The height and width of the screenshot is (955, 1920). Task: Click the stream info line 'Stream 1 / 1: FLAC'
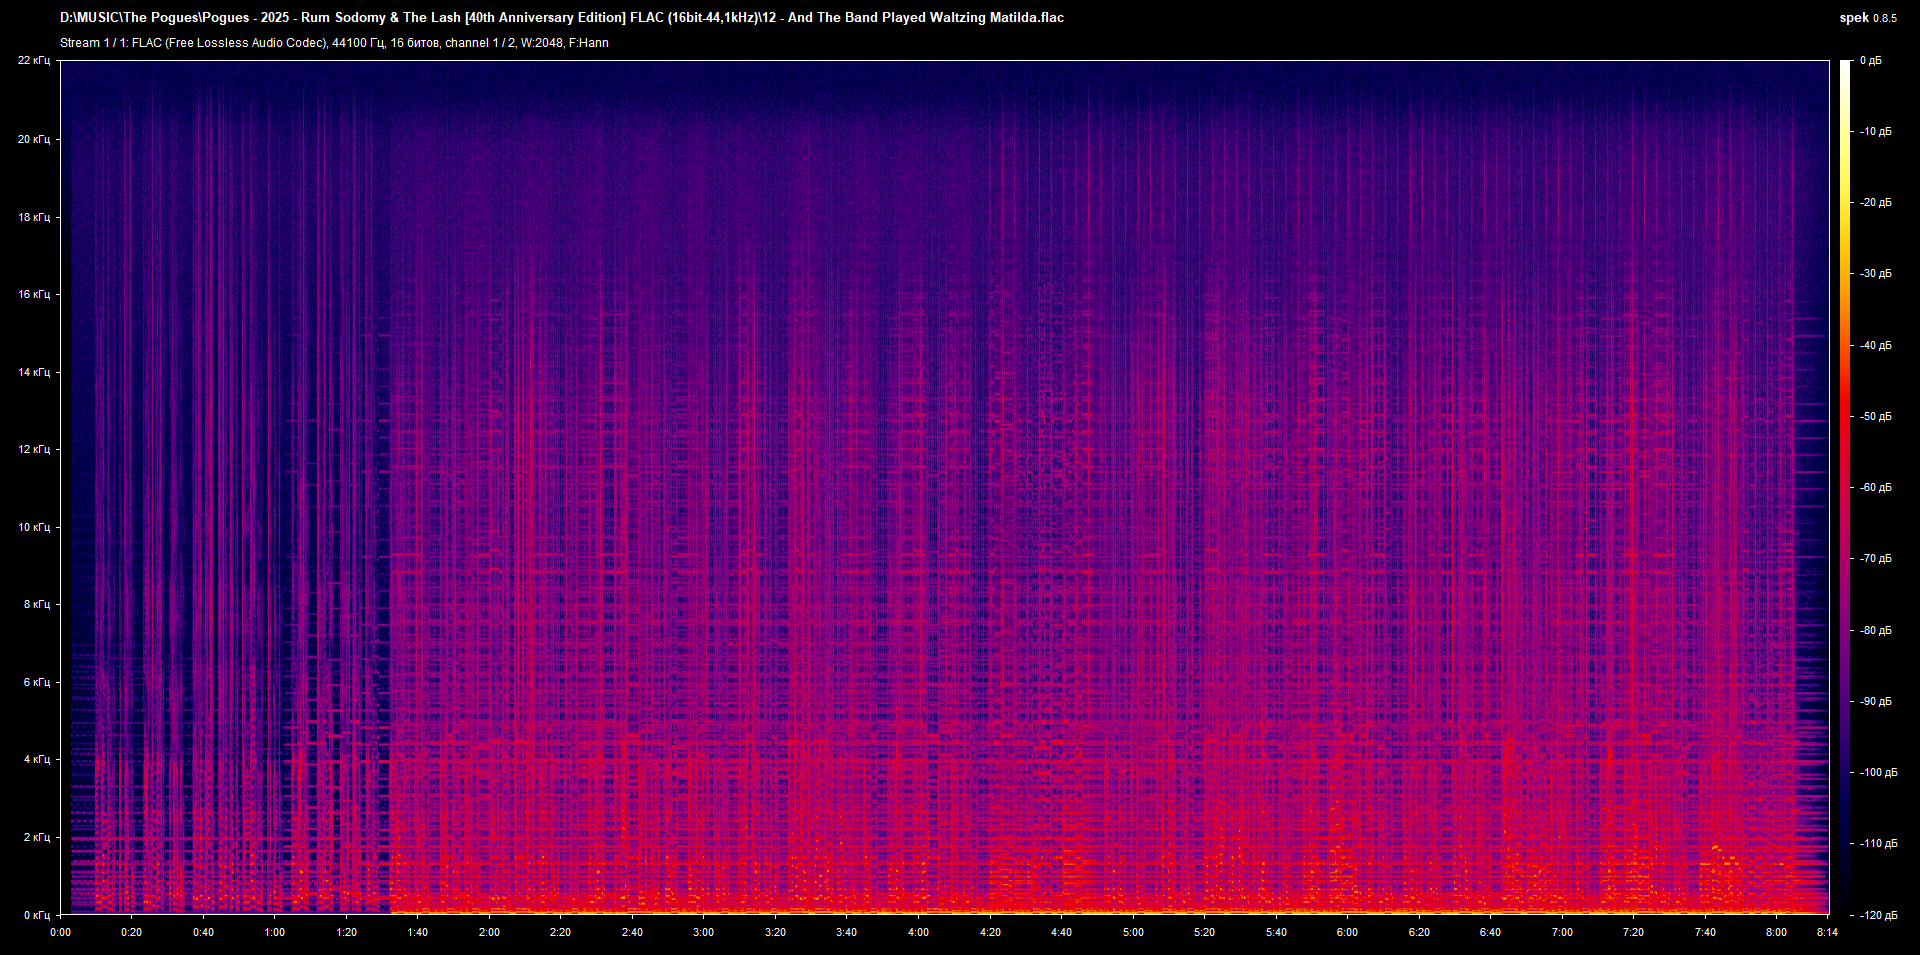coord(334,43)
